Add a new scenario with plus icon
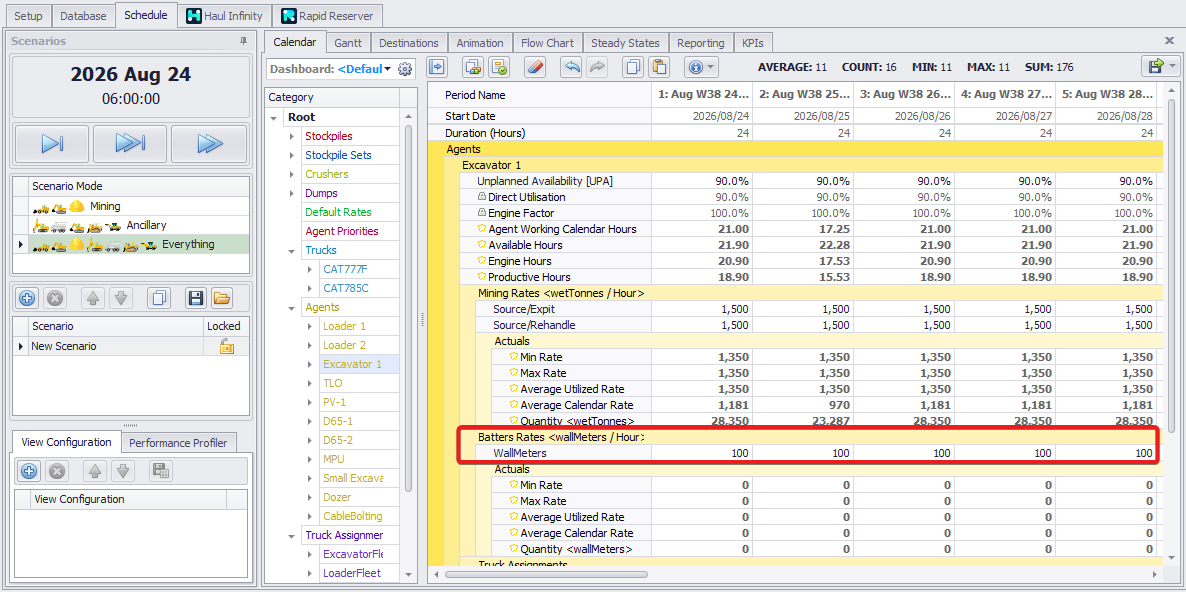Image resolution: width=1186 pixels, height=592 pixels. click(27, 298)
